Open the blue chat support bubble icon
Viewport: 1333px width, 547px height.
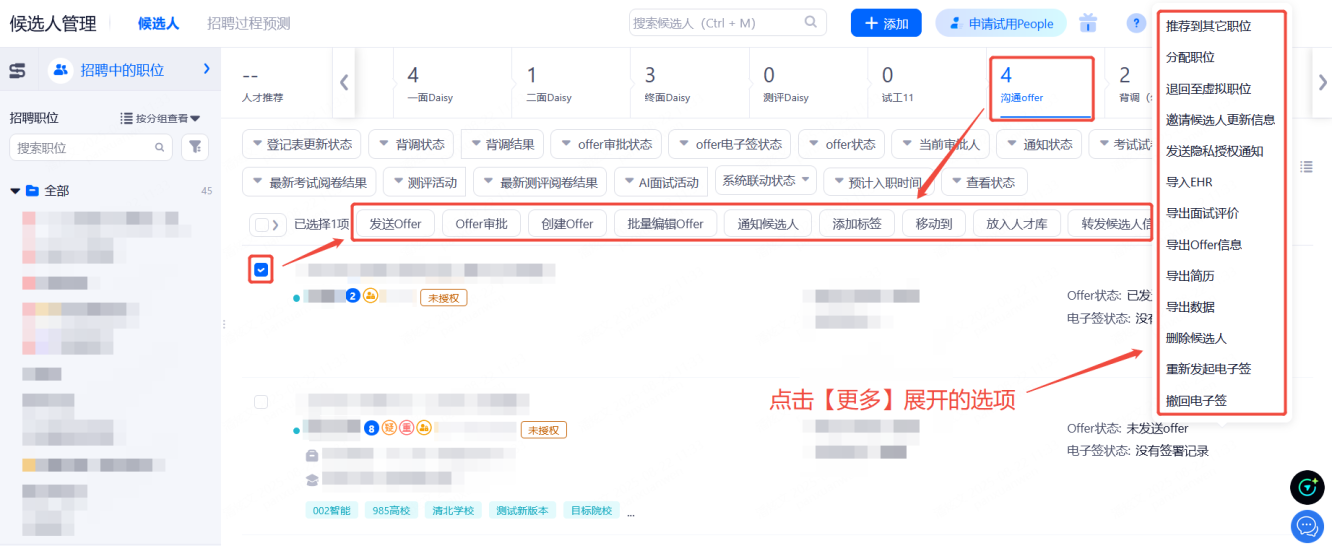1307,525
